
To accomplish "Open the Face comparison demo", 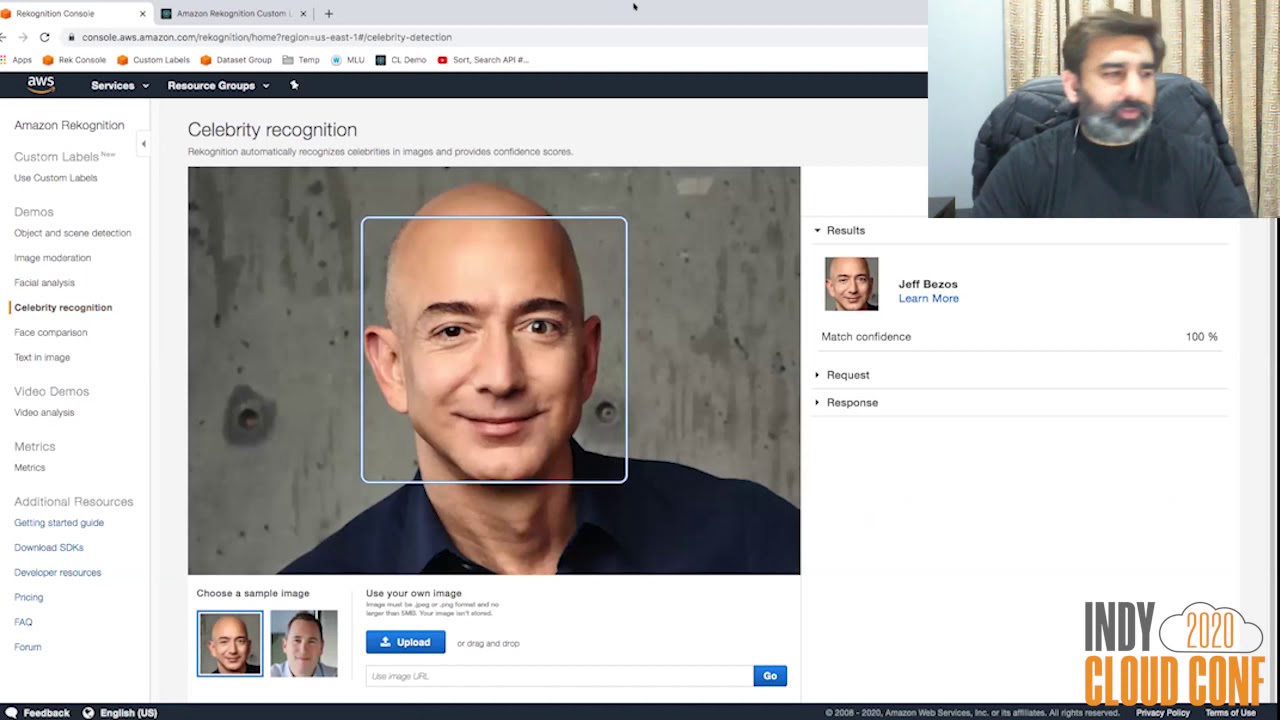I will click(50, 333).
